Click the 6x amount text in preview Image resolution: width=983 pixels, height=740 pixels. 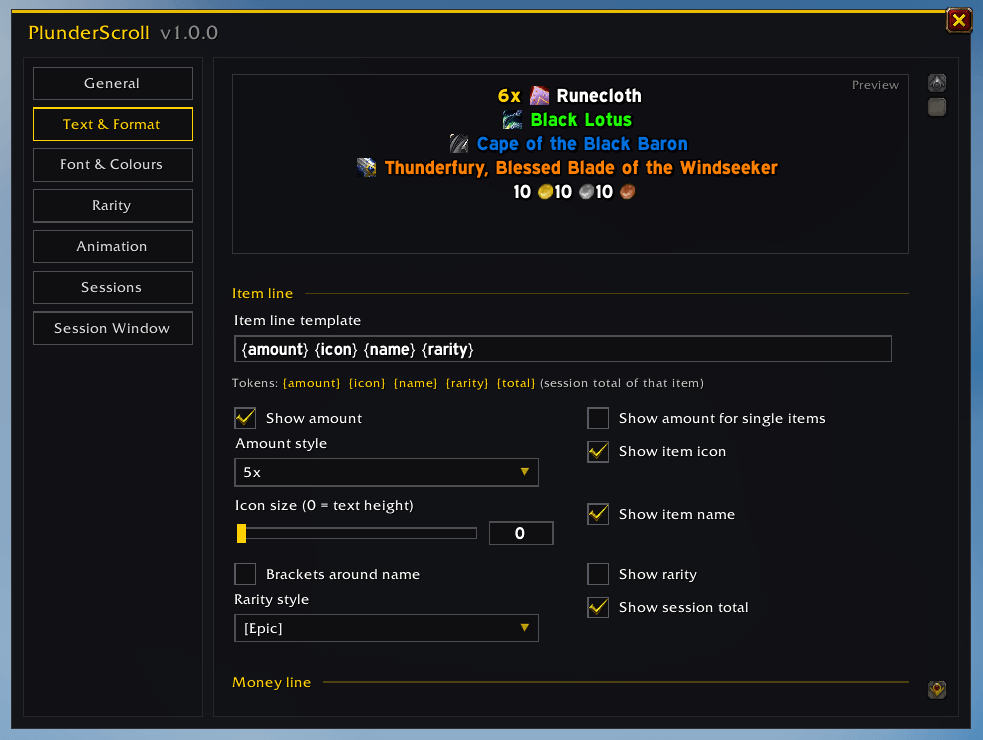[x=509, y=95]
